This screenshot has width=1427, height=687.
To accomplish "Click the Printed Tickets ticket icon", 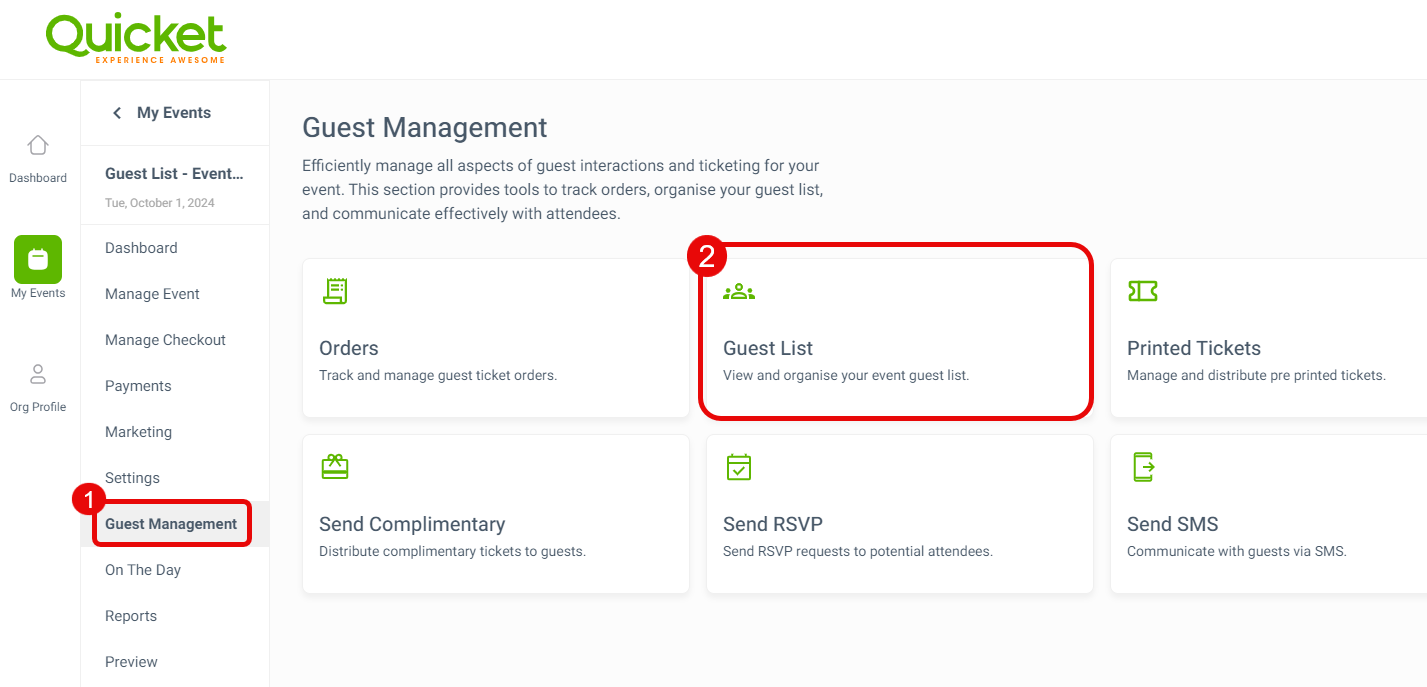I will coord(1142,291).
